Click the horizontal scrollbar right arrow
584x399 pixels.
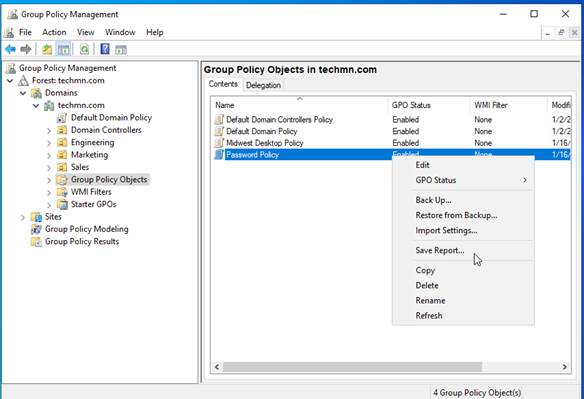565,367
